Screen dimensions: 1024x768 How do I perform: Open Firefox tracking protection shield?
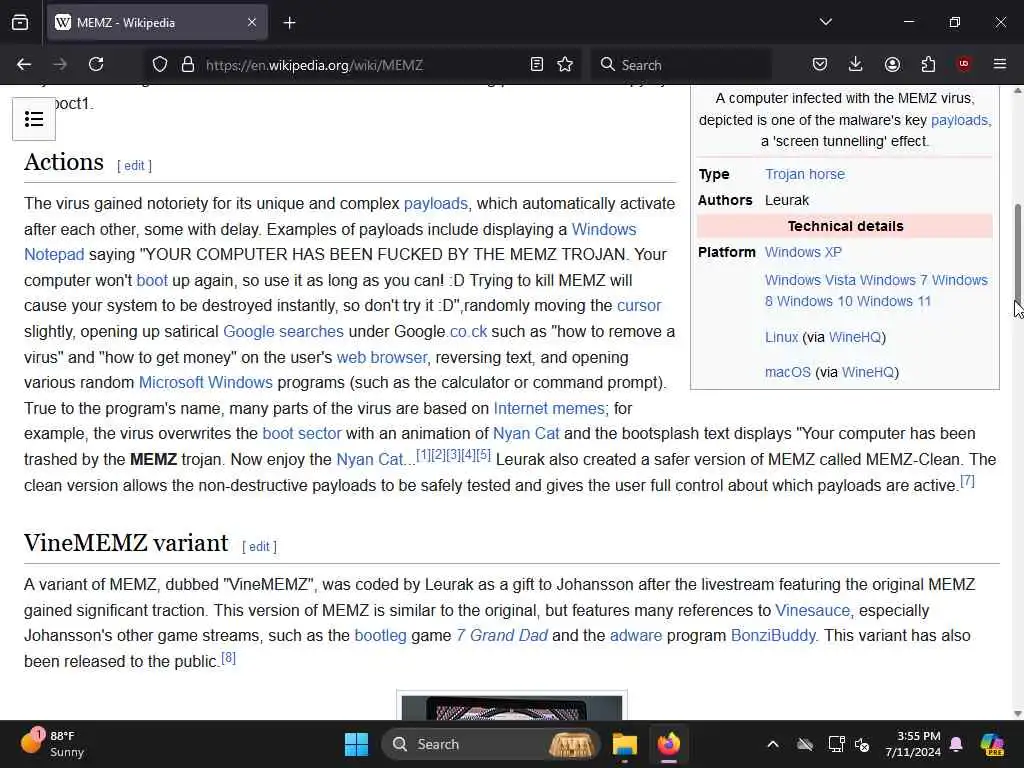pos(160,65)
